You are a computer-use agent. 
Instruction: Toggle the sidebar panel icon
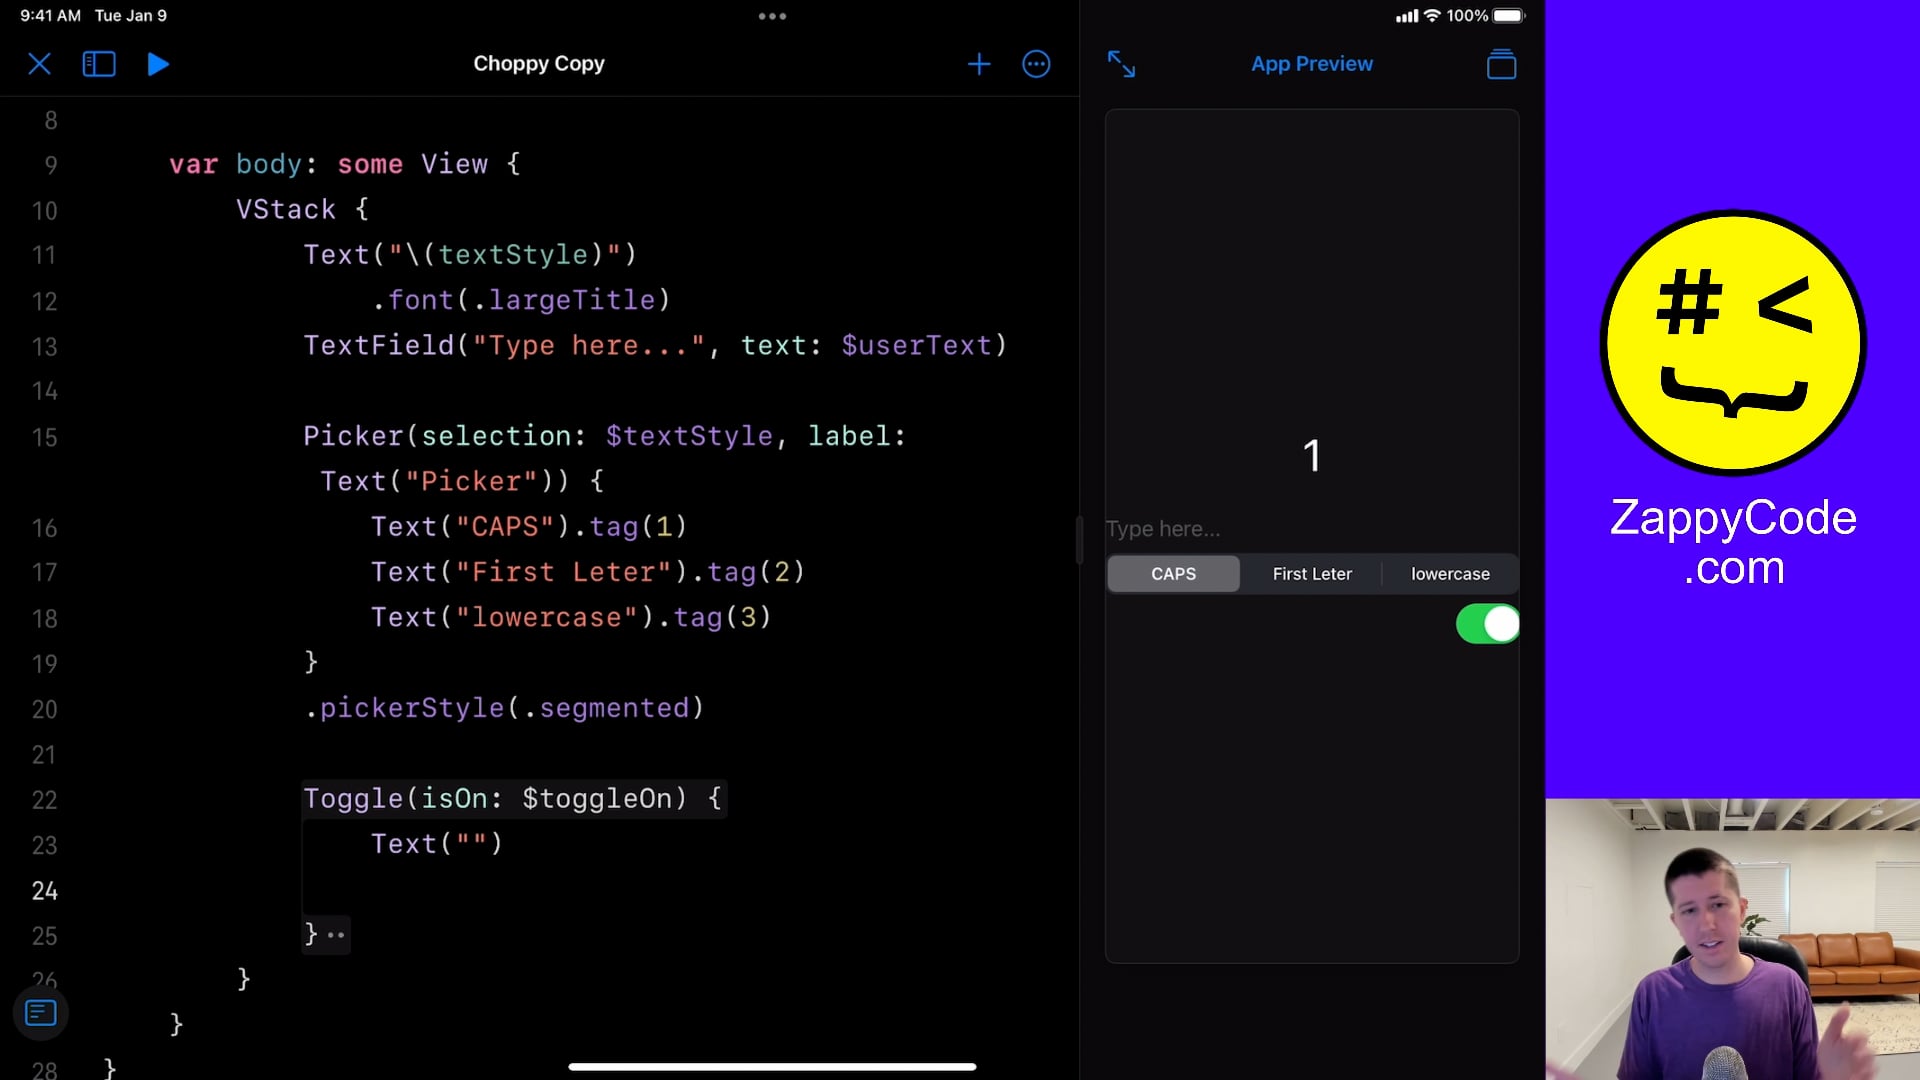[x=99, y=64]
